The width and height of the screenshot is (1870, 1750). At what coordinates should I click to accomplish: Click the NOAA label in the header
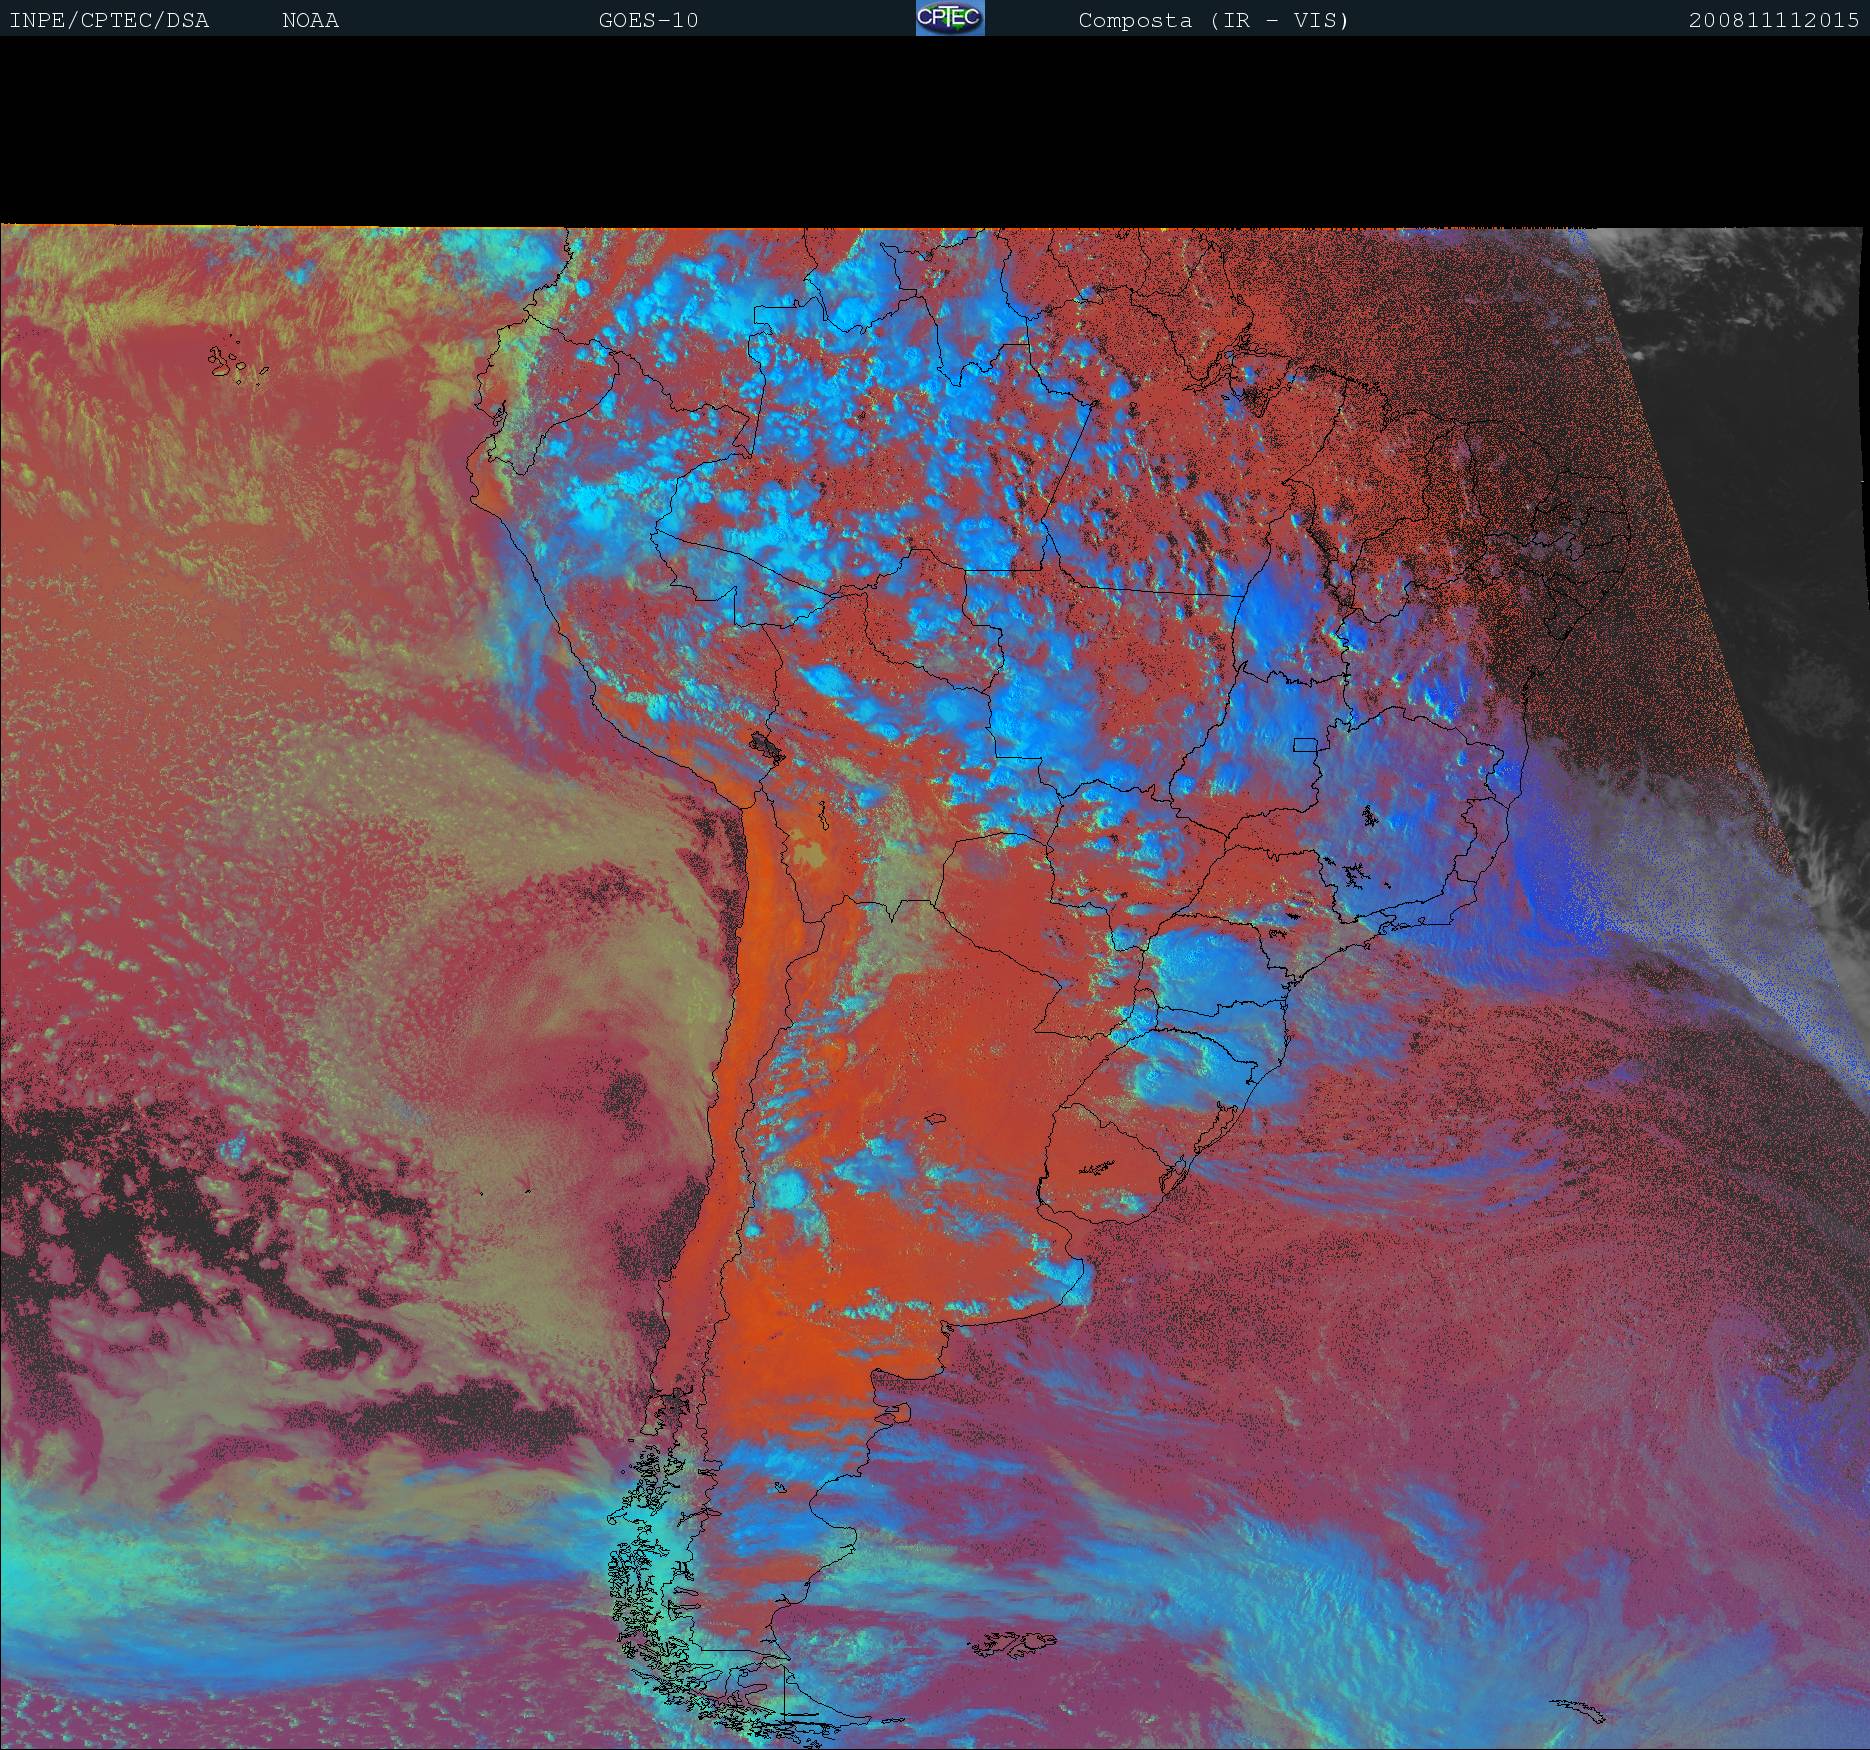[310, 20]
